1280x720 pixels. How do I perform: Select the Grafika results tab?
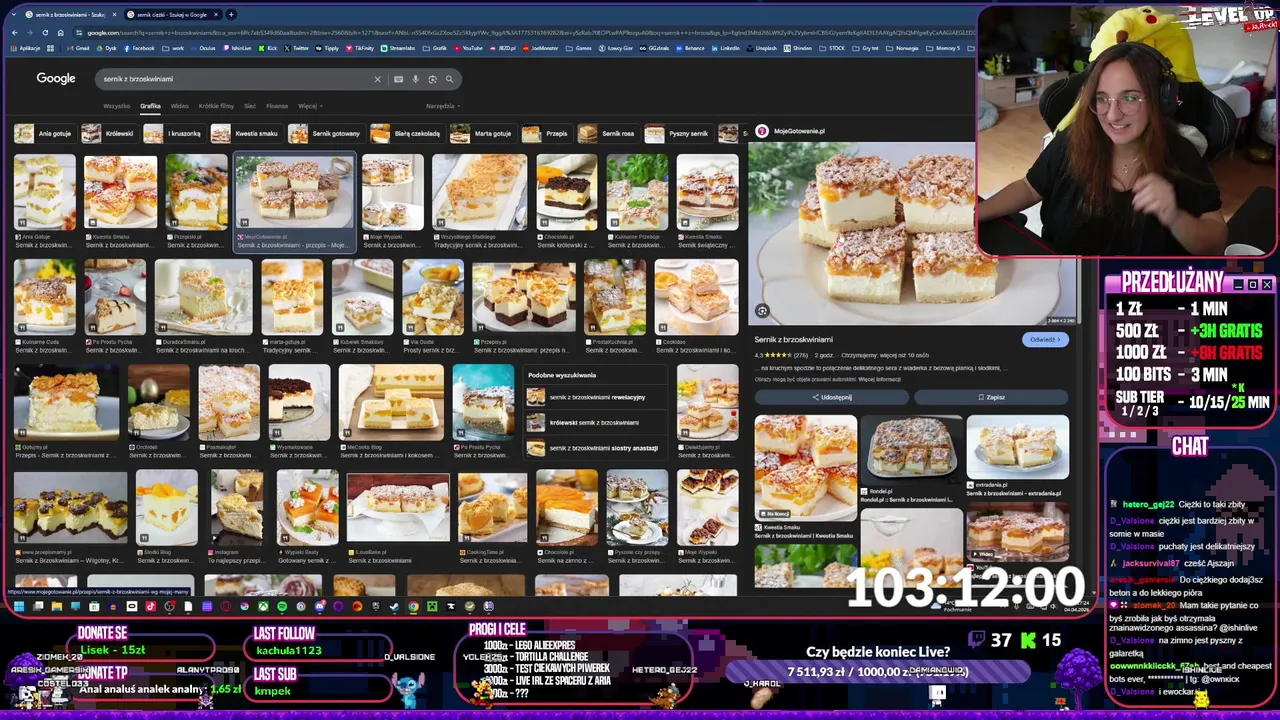click(150, 106)
